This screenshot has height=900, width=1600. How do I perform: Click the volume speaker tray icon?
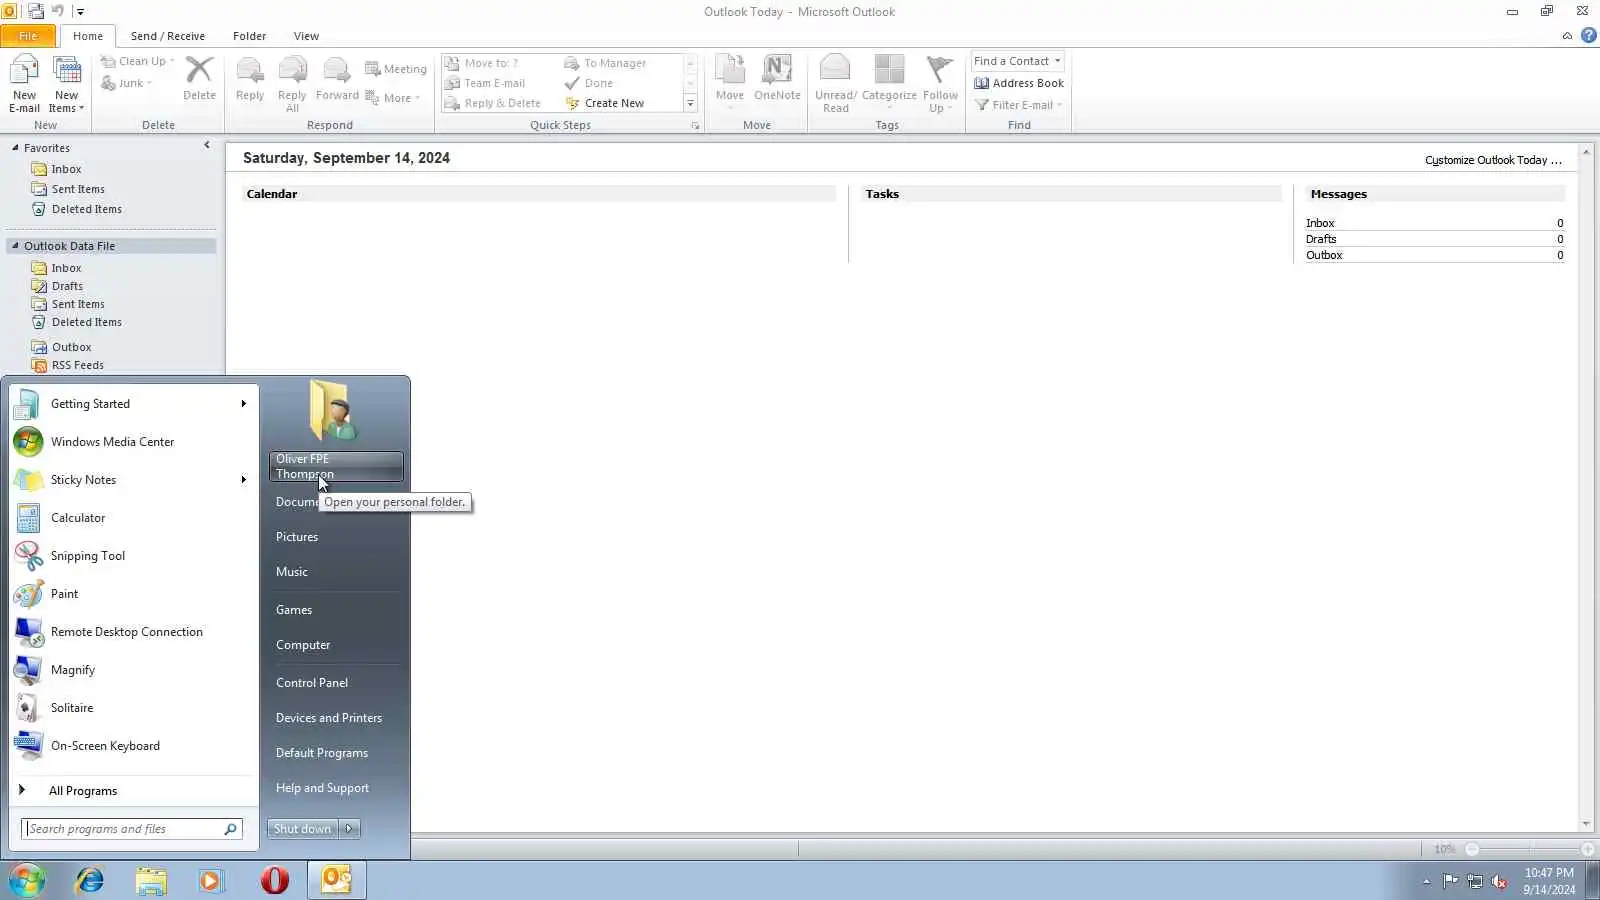(x=1499, y=881)
